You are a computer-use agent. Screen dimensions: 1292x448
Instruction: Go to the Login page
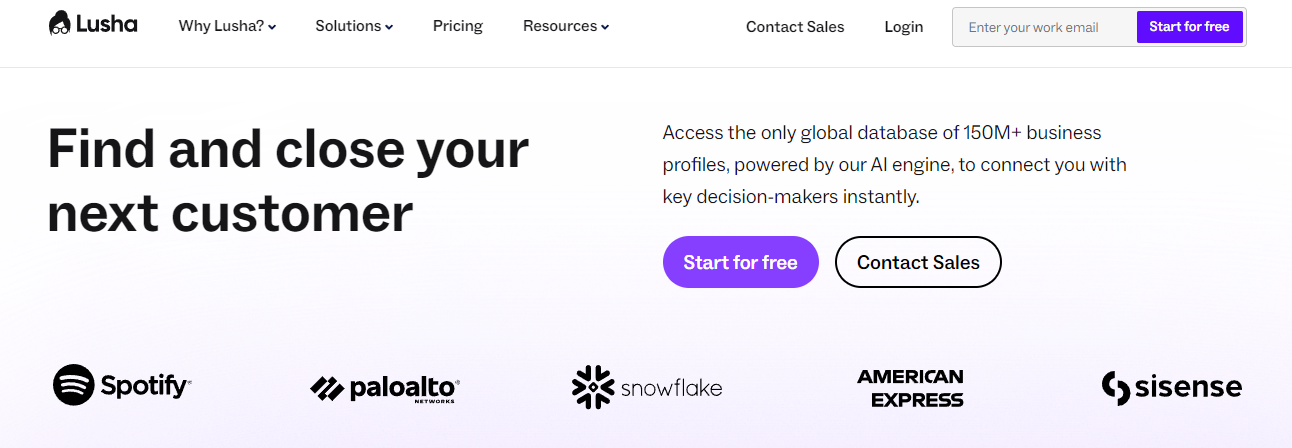click(x=904, y=27)
